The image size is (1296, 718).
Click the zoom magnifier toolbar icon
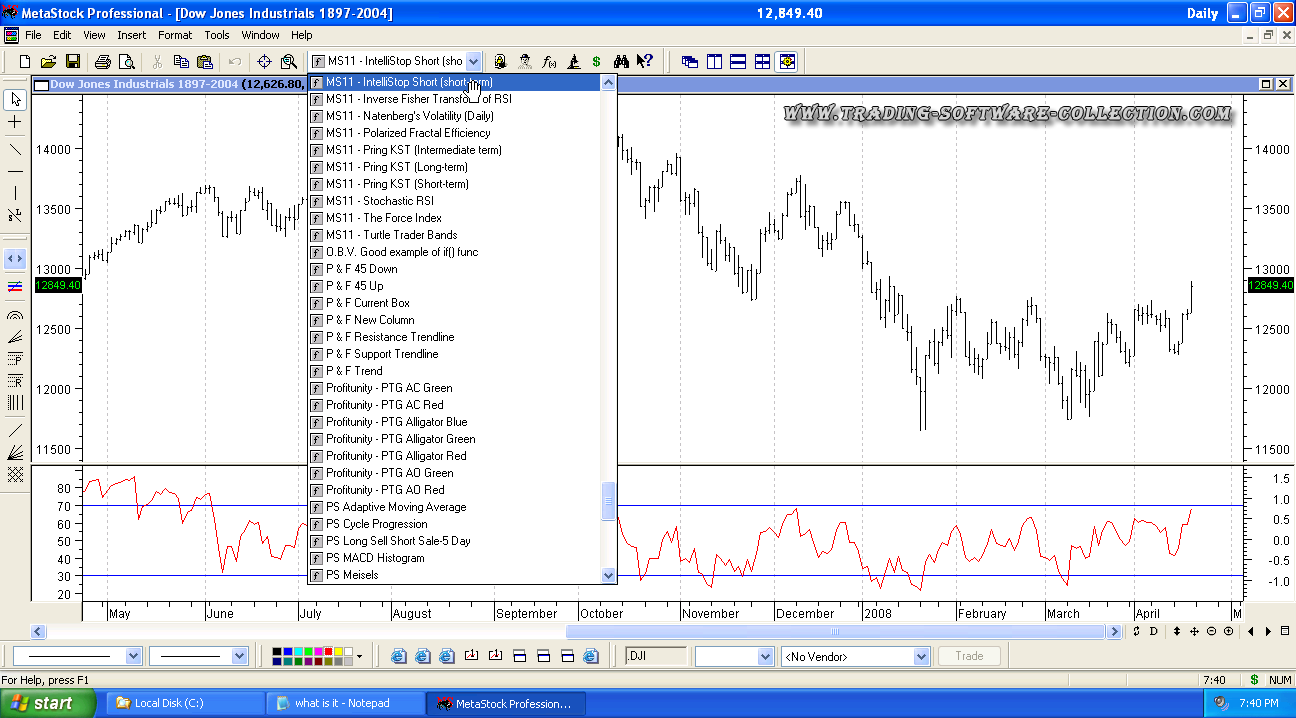(289, 62)
